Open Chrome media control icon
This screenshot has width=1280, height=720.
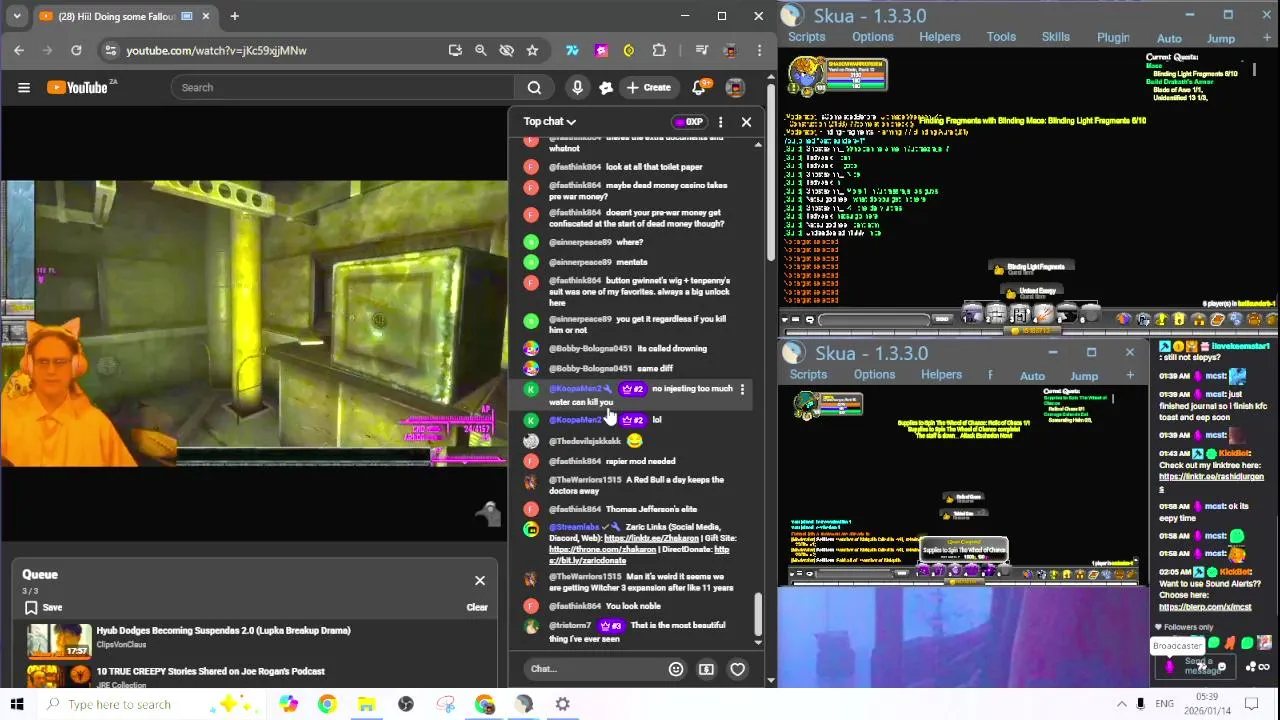click(x=701, y=50)
